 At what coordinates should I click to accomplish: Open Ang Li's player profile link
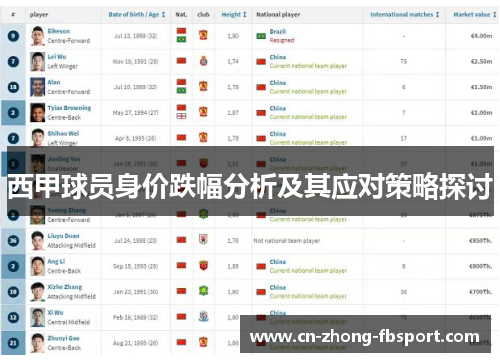coord(56,261)
